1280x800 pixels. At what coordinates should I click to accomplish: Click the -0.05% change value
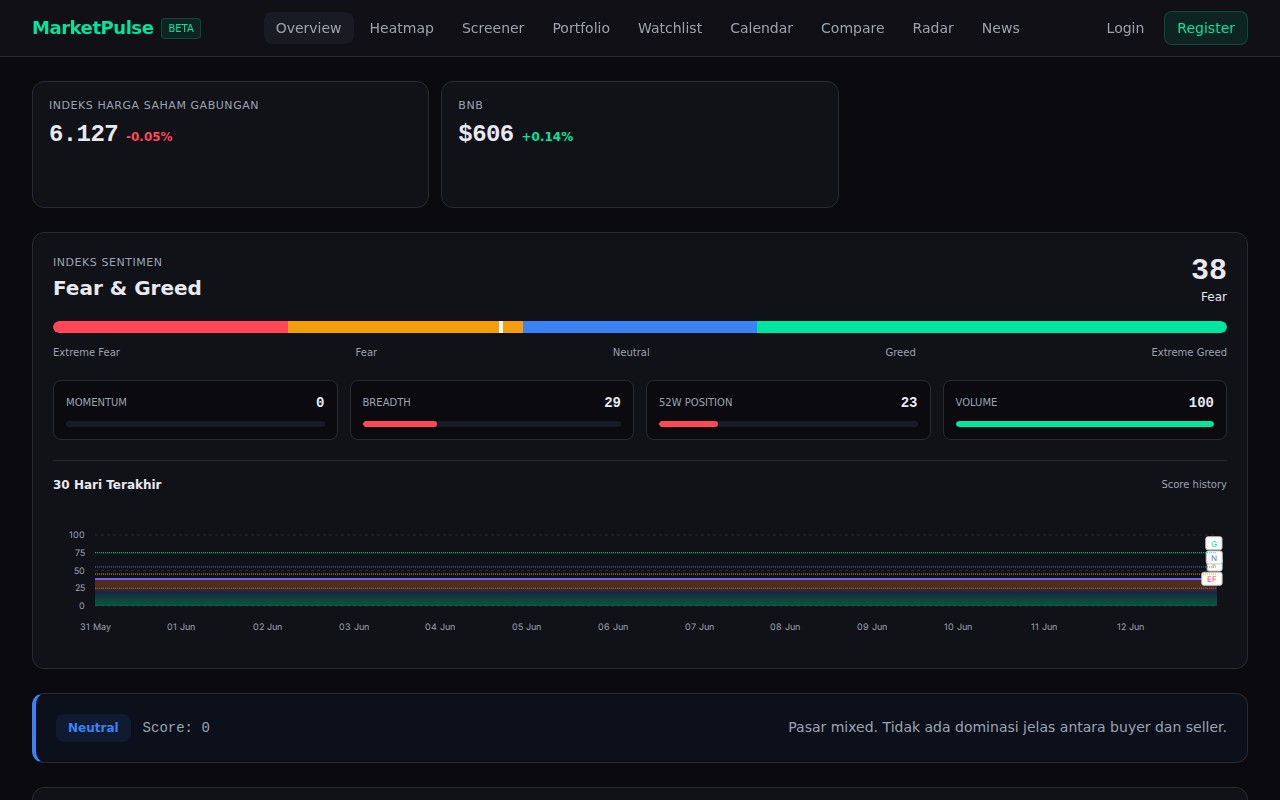pos(149,137)
